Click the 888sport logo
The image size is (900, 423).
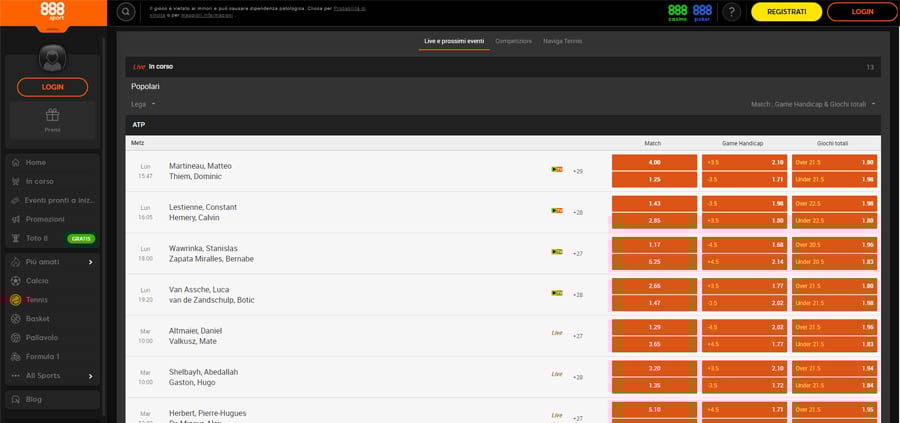53,11
